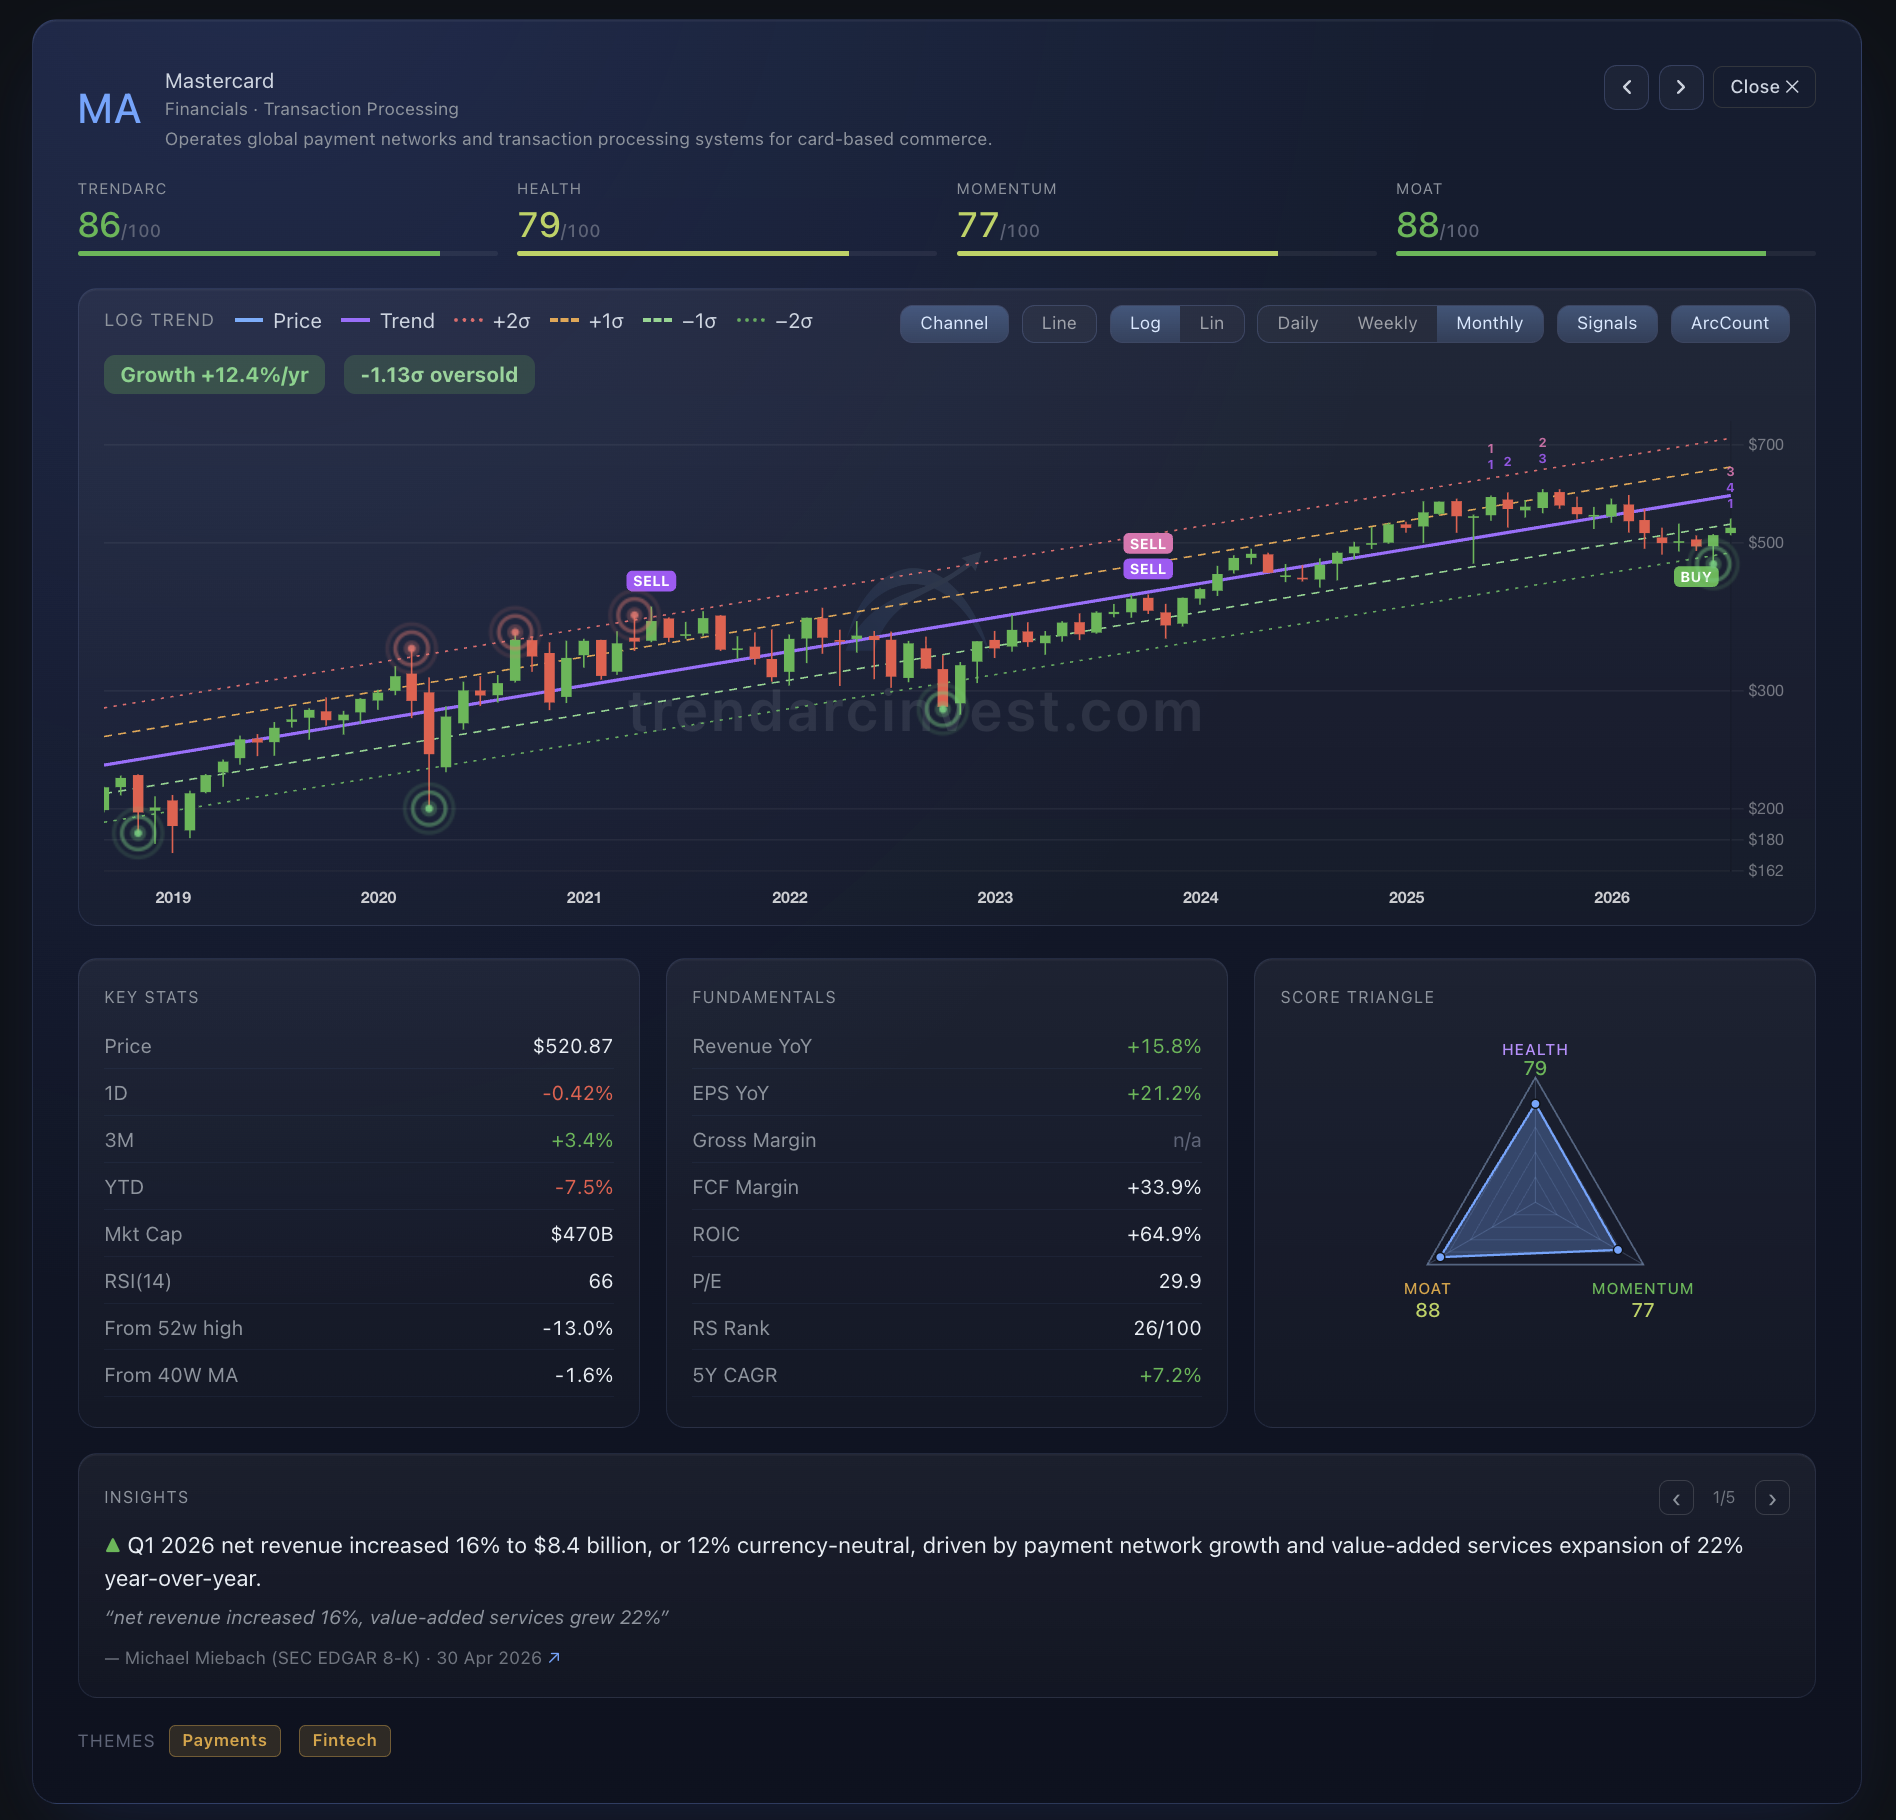Click the Growth +12.4%/yr badge
1896x1820 pixels.
214,375
